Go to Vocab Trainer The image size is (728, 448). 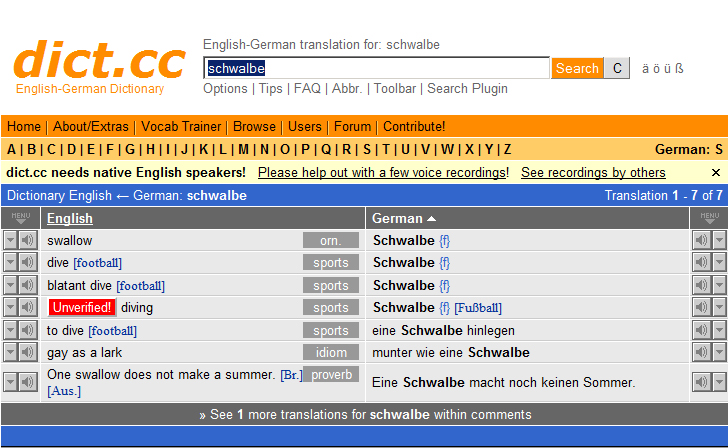[x=181, y=126]
